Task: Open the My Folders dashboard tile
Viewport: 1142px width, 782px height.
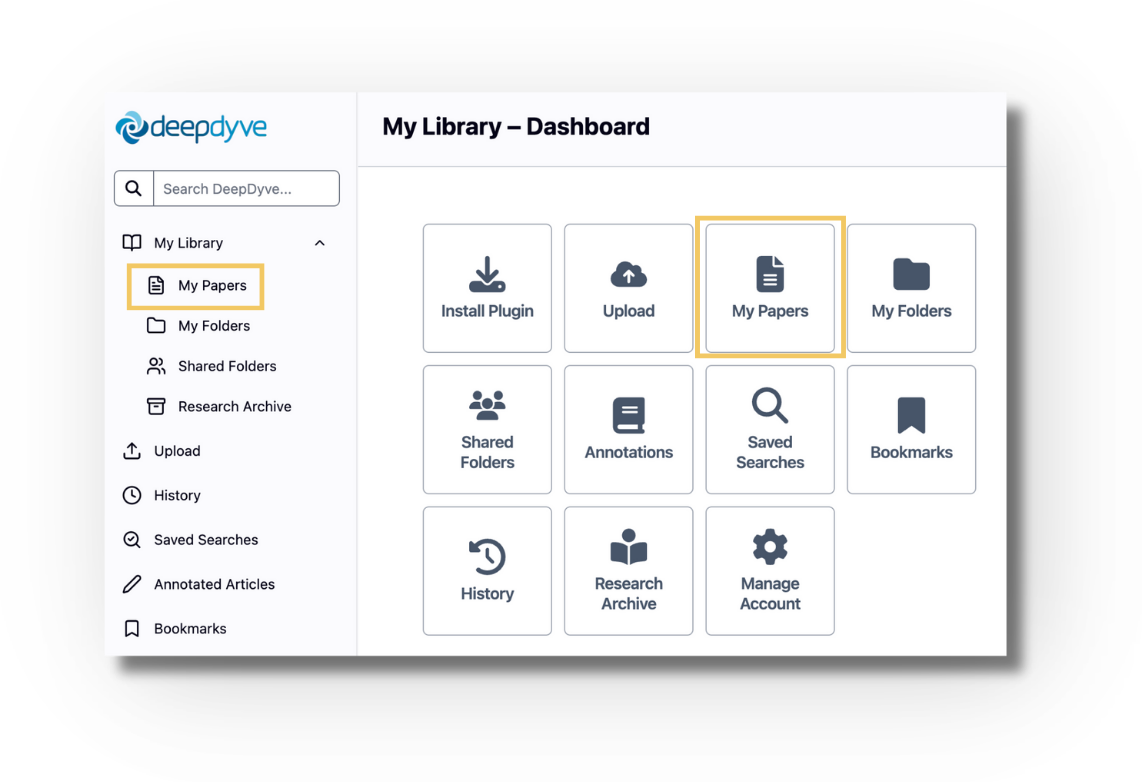Action: (x=911, y=288)
